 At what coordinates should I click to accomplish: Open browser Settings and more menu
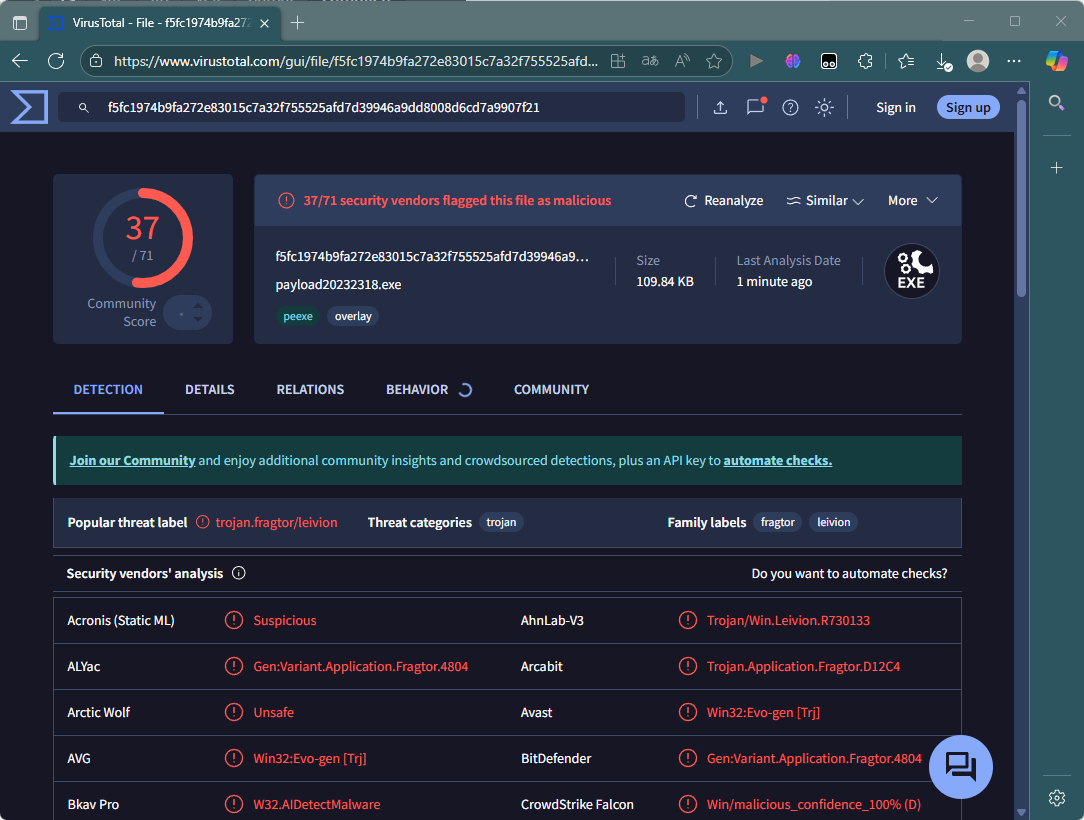pos(1013,61)
